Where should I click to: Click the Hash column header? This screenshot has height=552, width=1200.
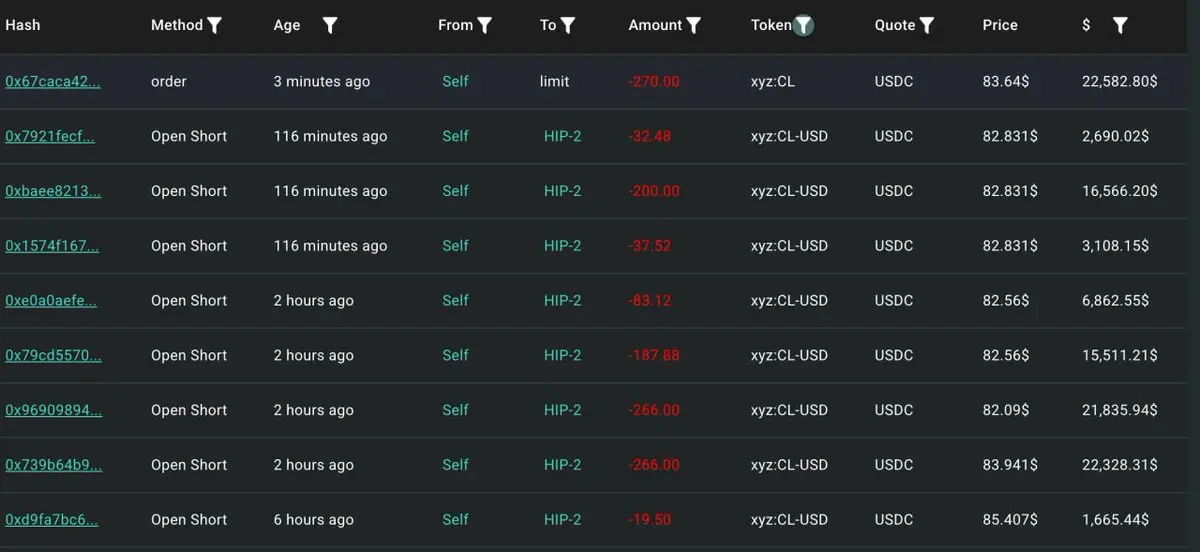point(23,26)
